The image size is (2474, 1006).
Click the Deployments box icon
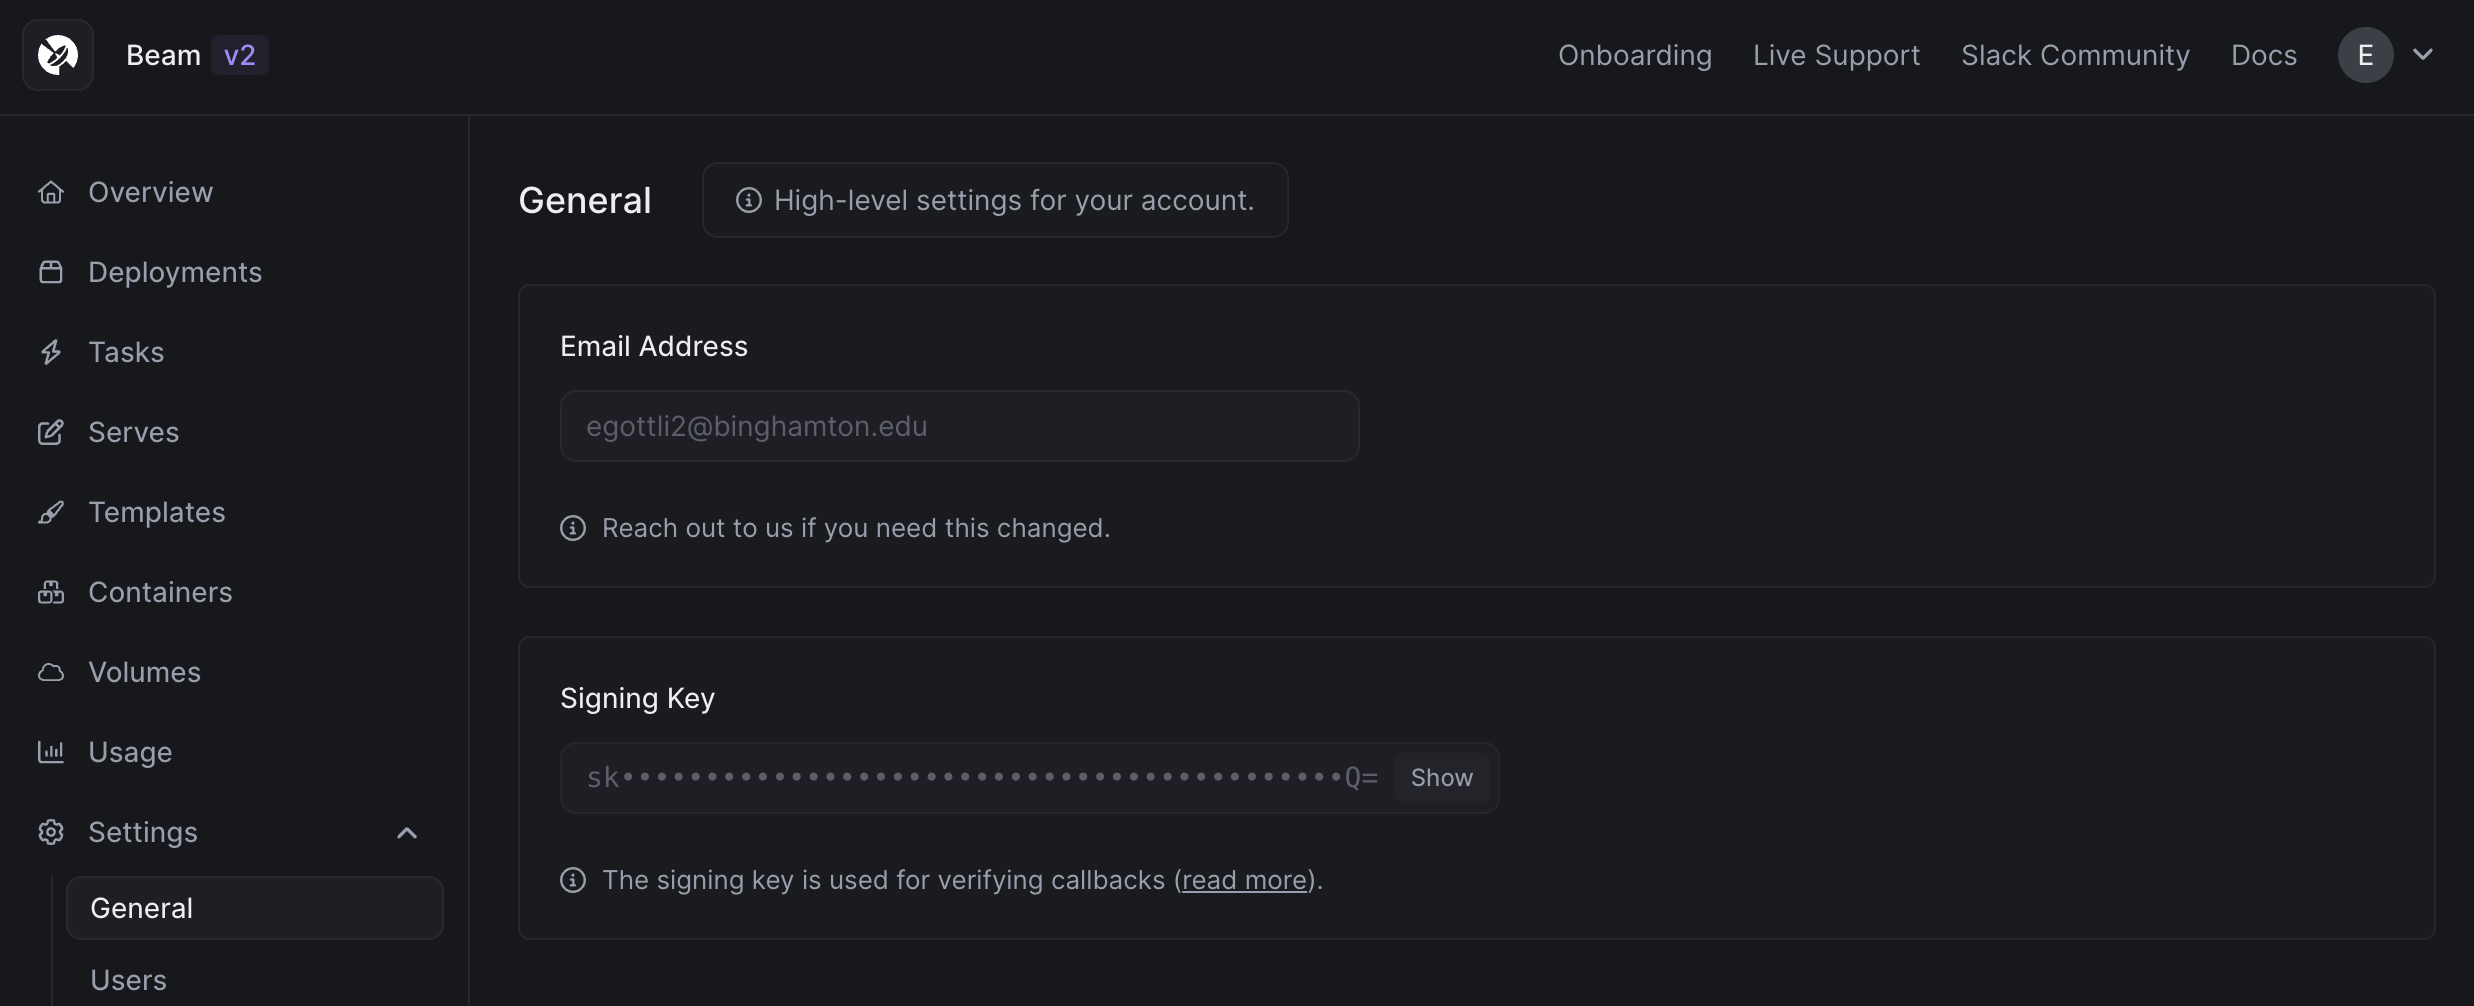[51, 272]
